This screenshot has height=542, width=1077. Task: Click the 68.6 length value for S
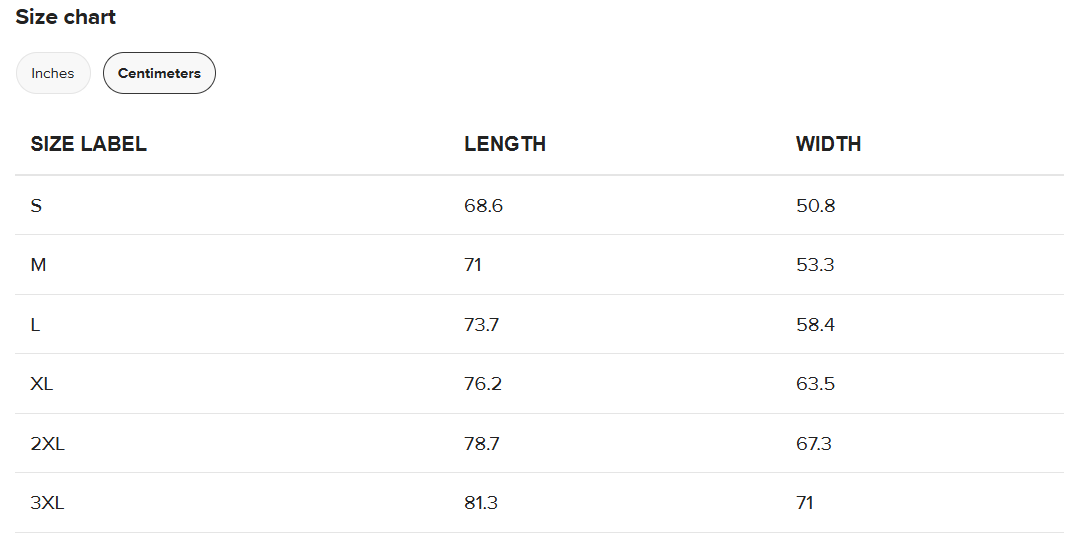pos(484,206)
